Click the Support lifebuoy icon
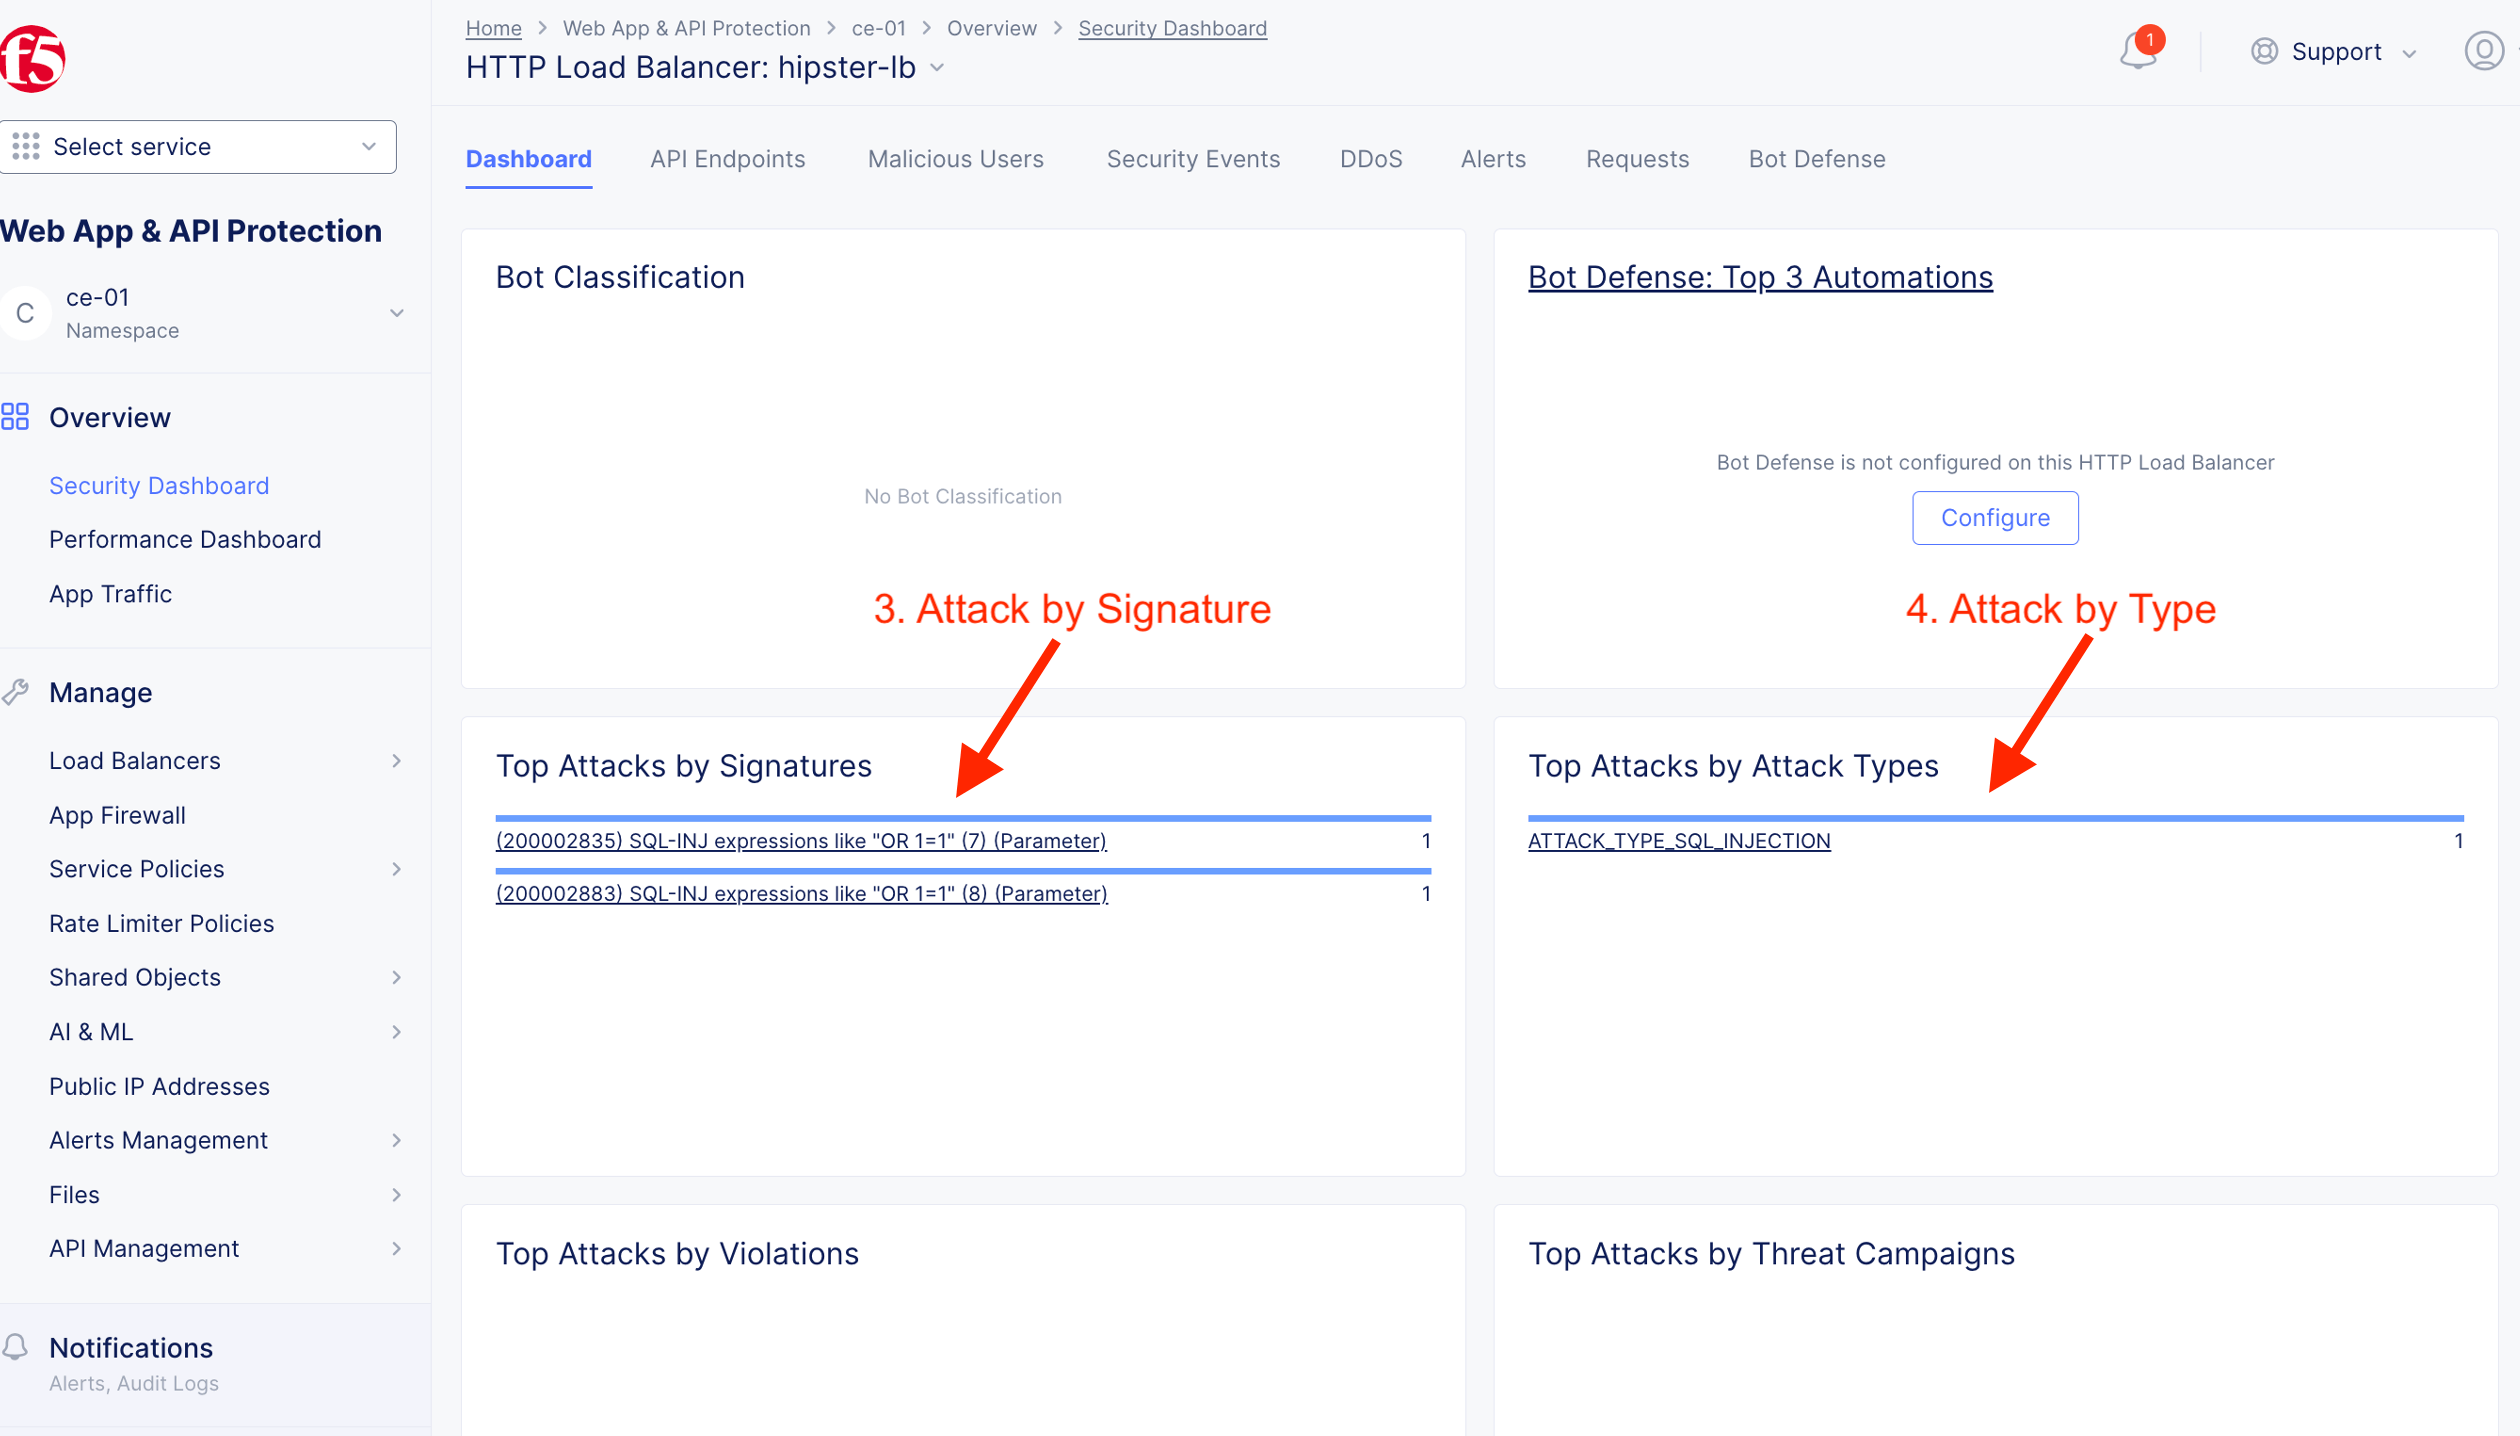The height and width of the screenshot is (1436, 2520). click(2264, 51)
